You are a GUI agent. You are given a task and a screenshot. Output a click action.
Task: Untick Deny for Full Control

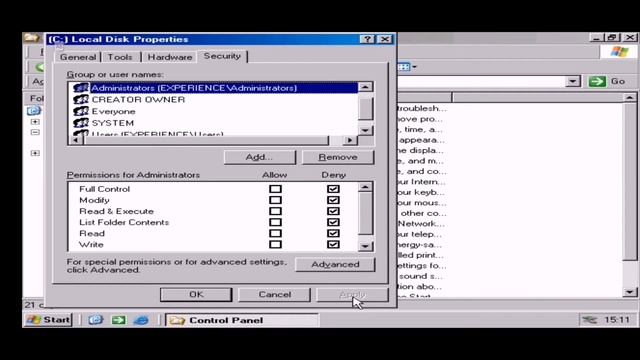[x=333, y=189]
